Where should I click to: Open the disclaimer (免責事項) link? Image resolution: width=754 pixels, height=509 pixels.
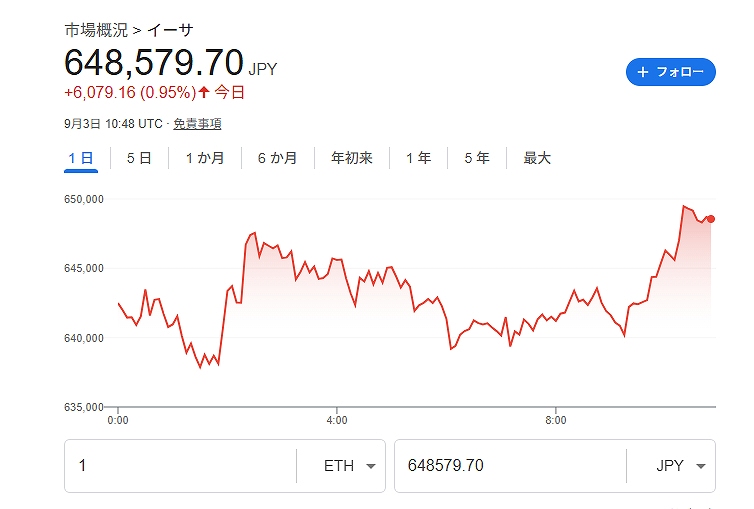(197, 124)
